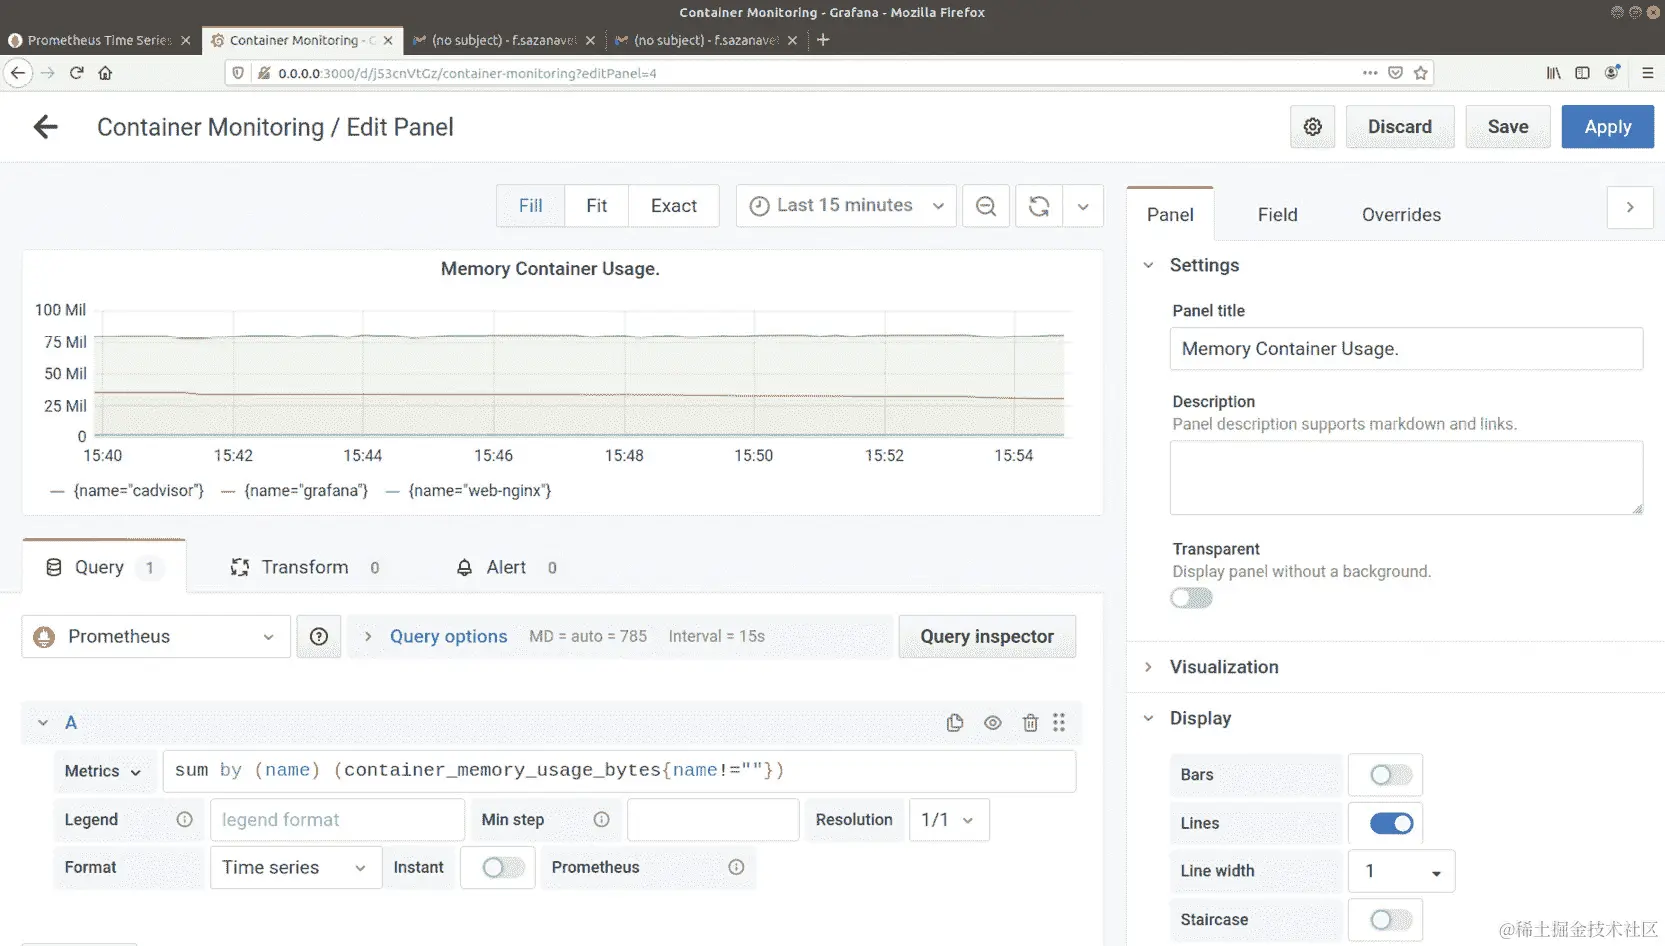Image resolution: width=1665 pixels, height=946 pixels.
Task: Switch to the Panel tab
Action: pyautogui.click(x=1170, y=214)
